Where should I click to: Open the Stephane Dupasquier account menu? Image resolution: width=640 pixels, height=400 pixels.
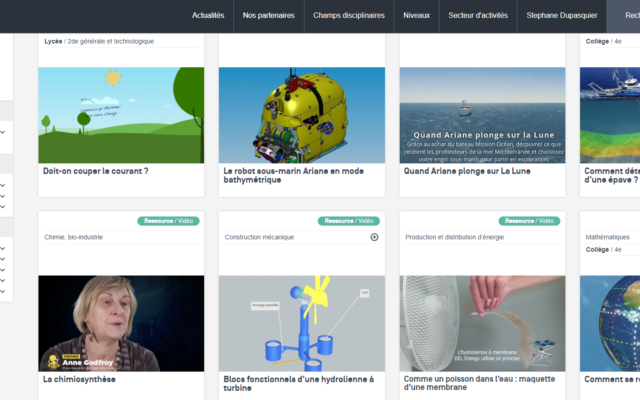(562, 16)
